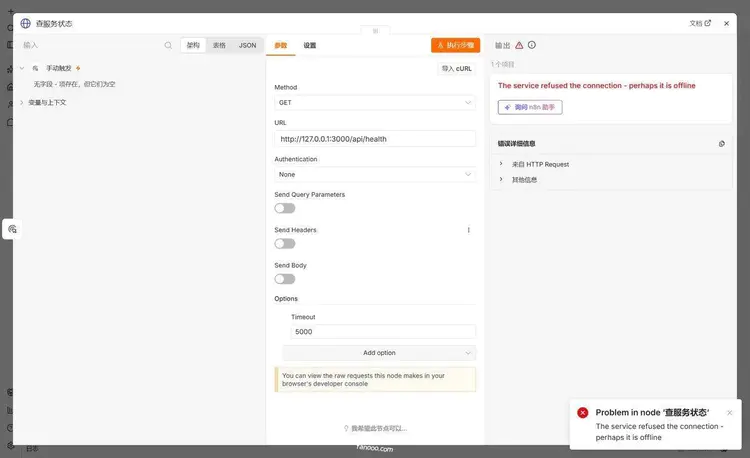Screen dimensions: 750x458
Task: Click the 导入 cURL button
Action: [x=456, y=68]
